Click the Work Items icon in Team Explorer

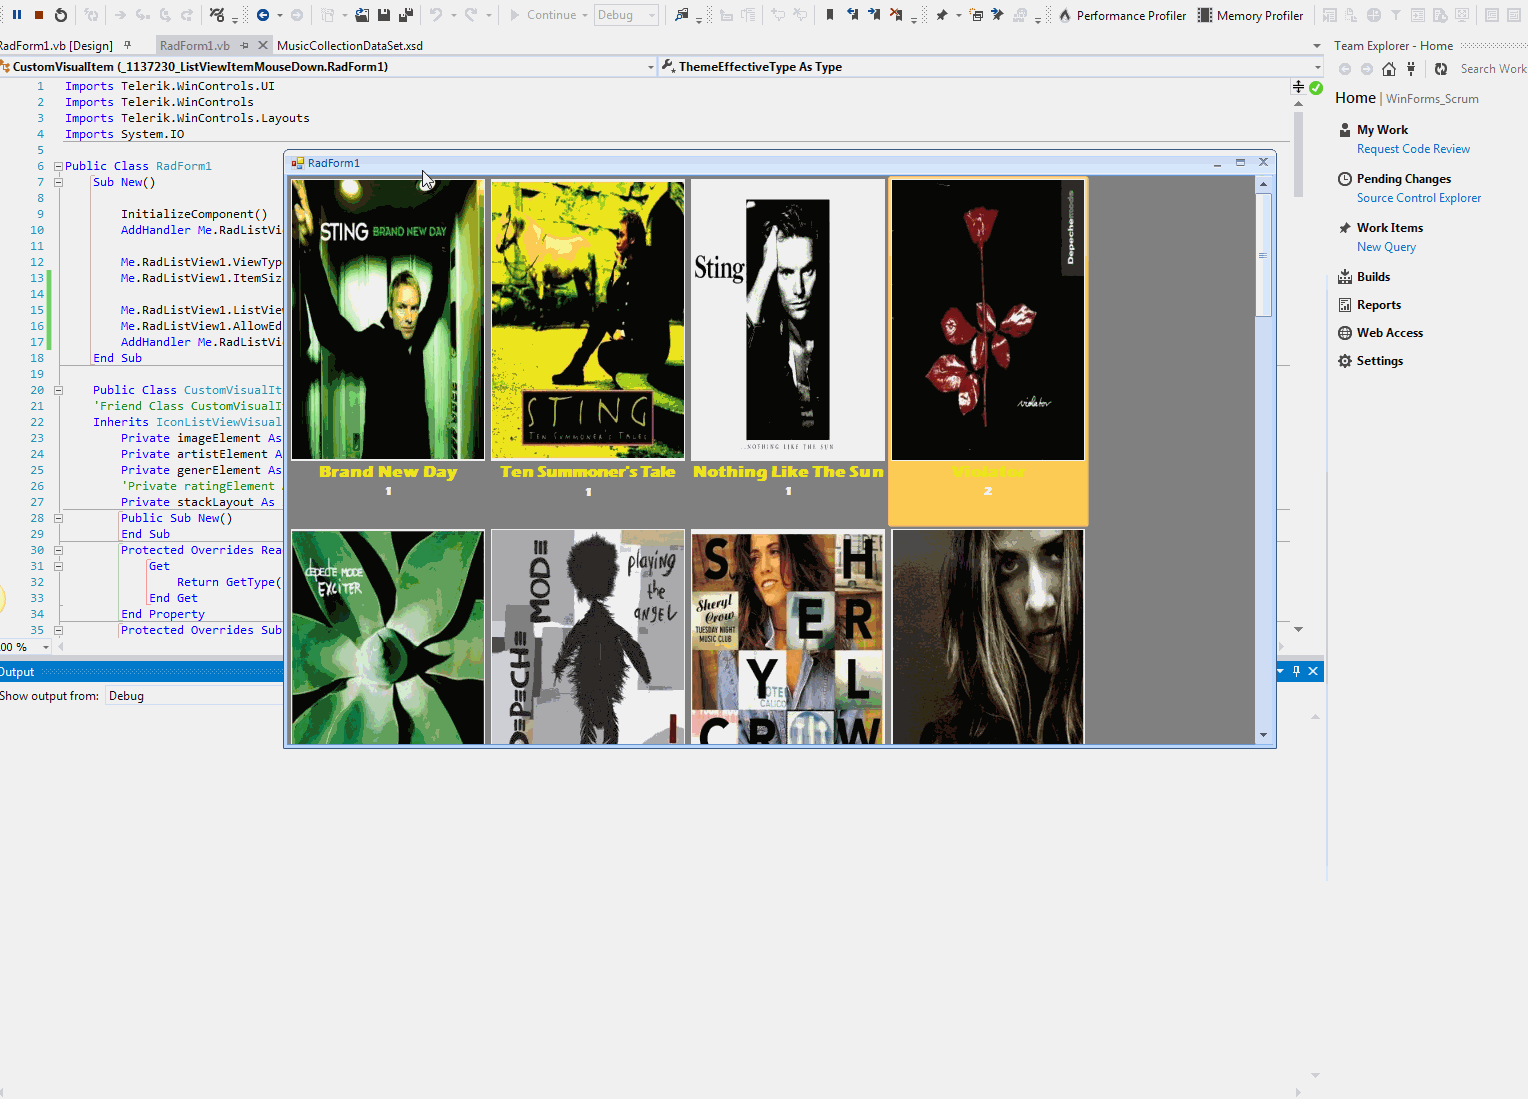pyautogui.click(x=1345, y=228)
